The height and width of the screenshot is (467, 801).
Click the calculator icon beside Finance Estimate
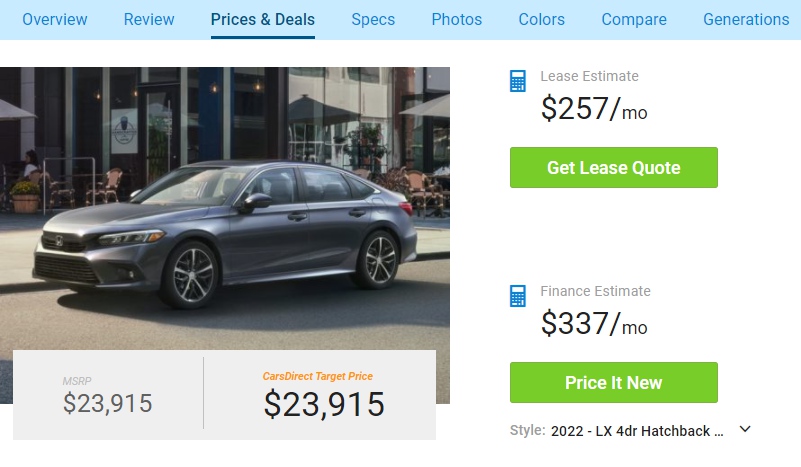tap(518, 296)
